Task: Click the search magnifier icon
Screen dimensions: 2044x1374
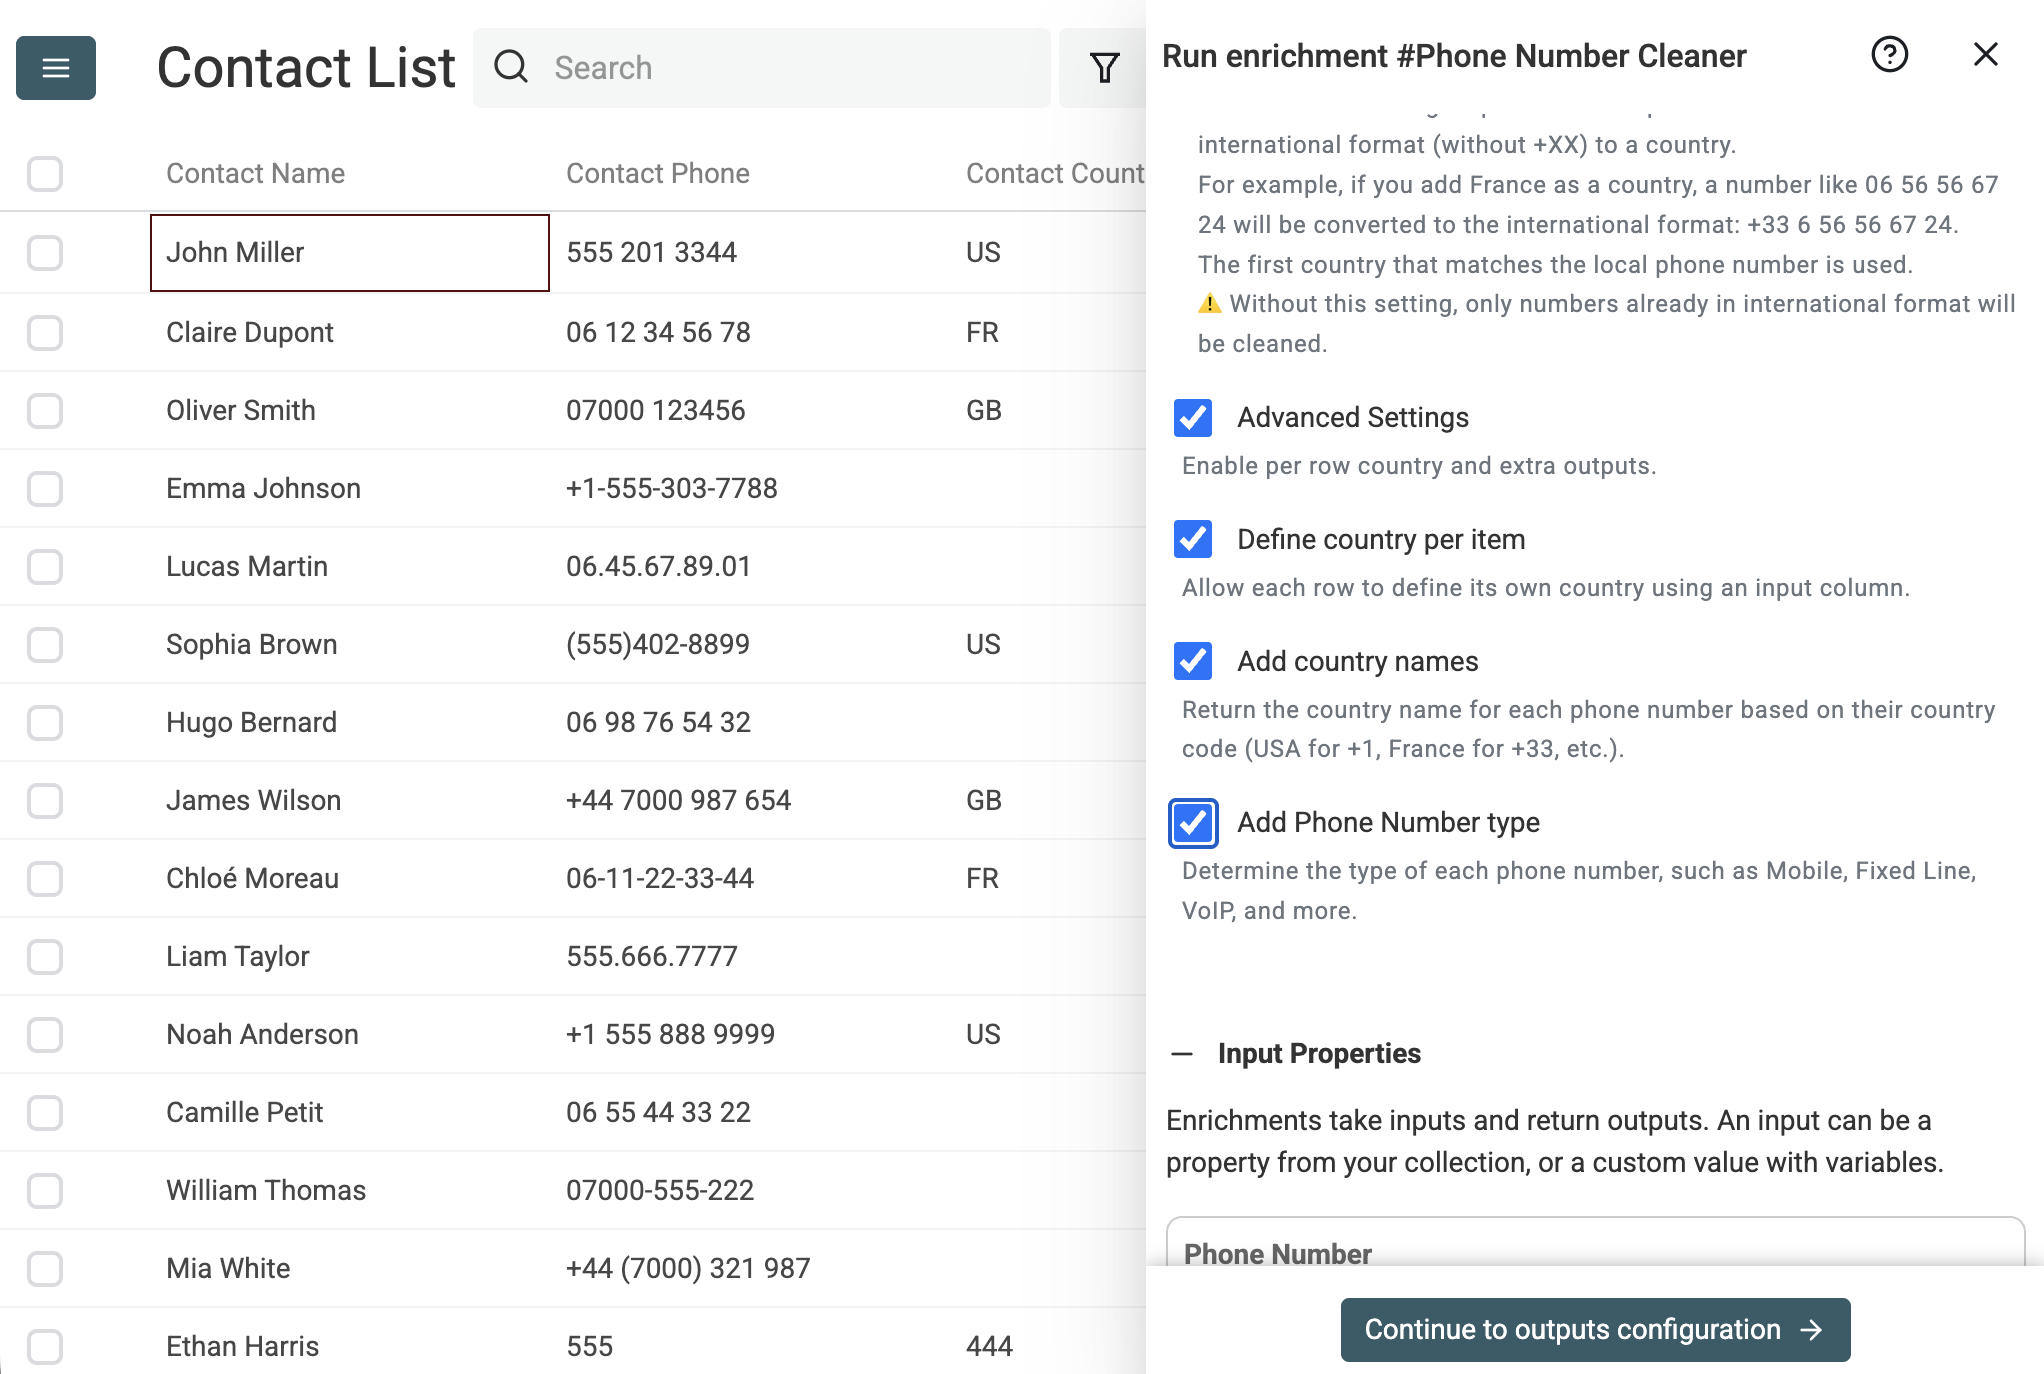Action: click(511, 67)
